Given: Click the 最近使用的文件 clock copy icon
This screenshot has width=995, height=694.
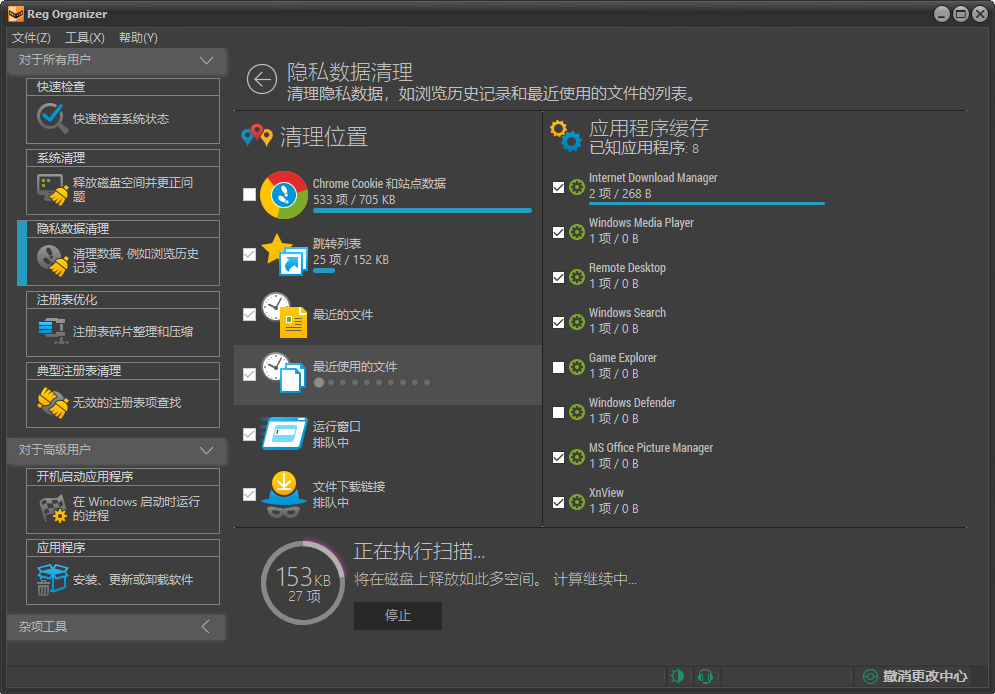Looking at the screenshot, I should 284,373.
